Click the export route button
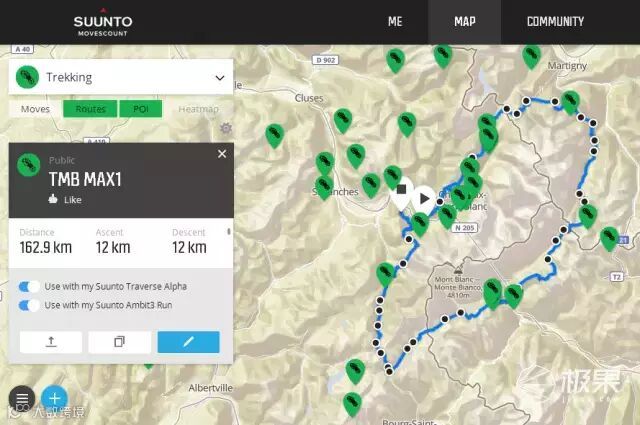The height and width of the screenshot is (425, 640). point(51,342)
